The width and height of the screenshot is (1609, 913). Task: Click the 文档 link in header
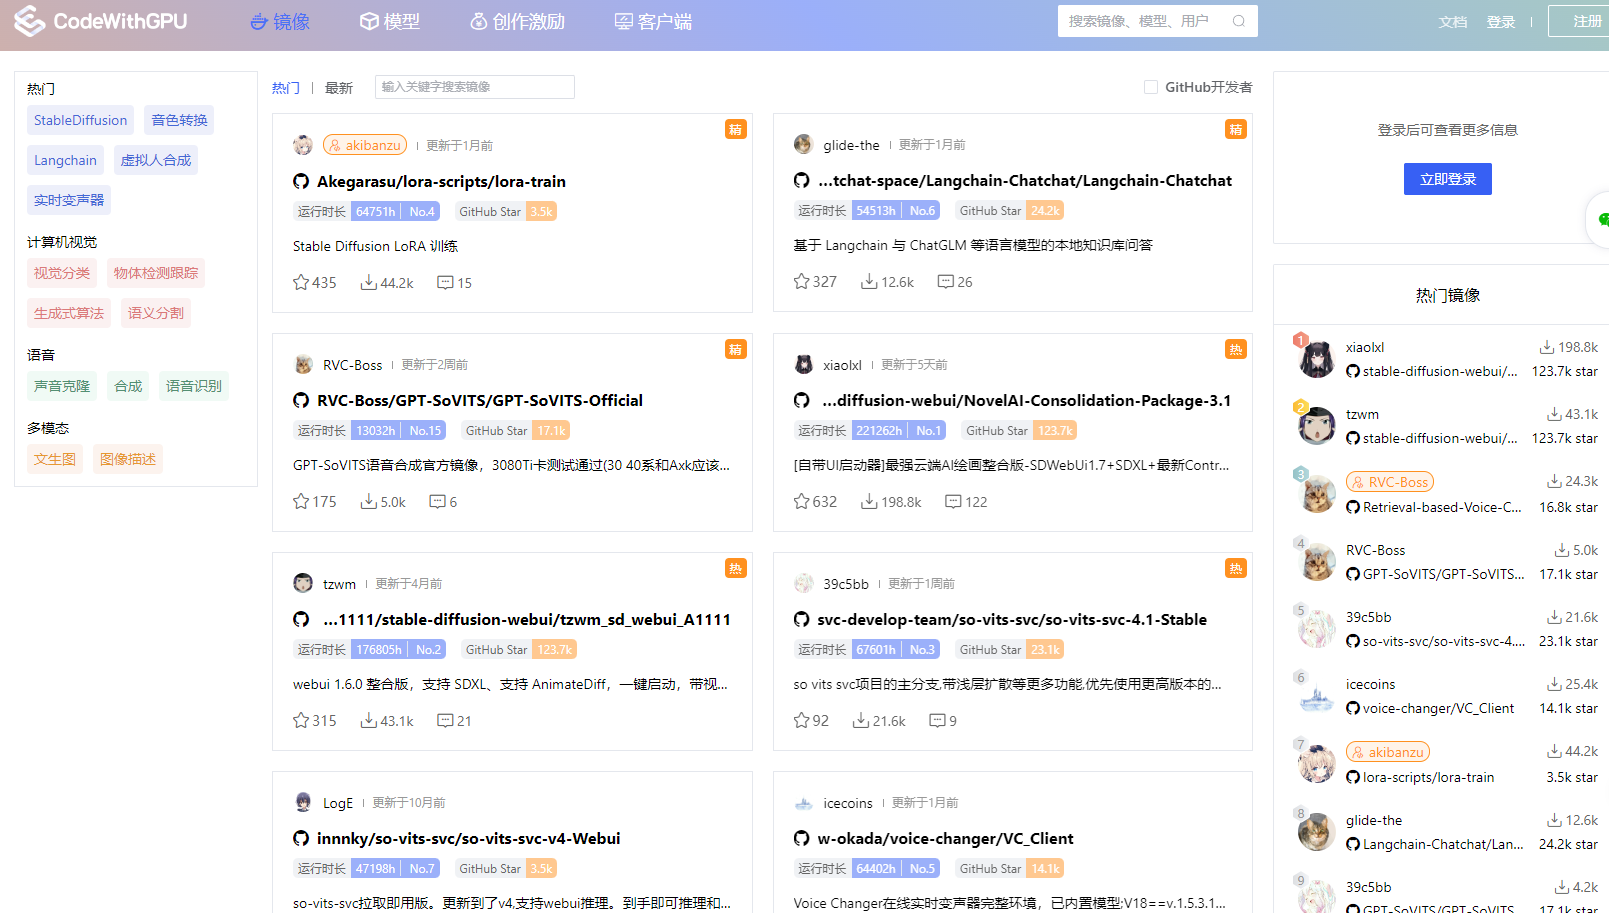1453,22
